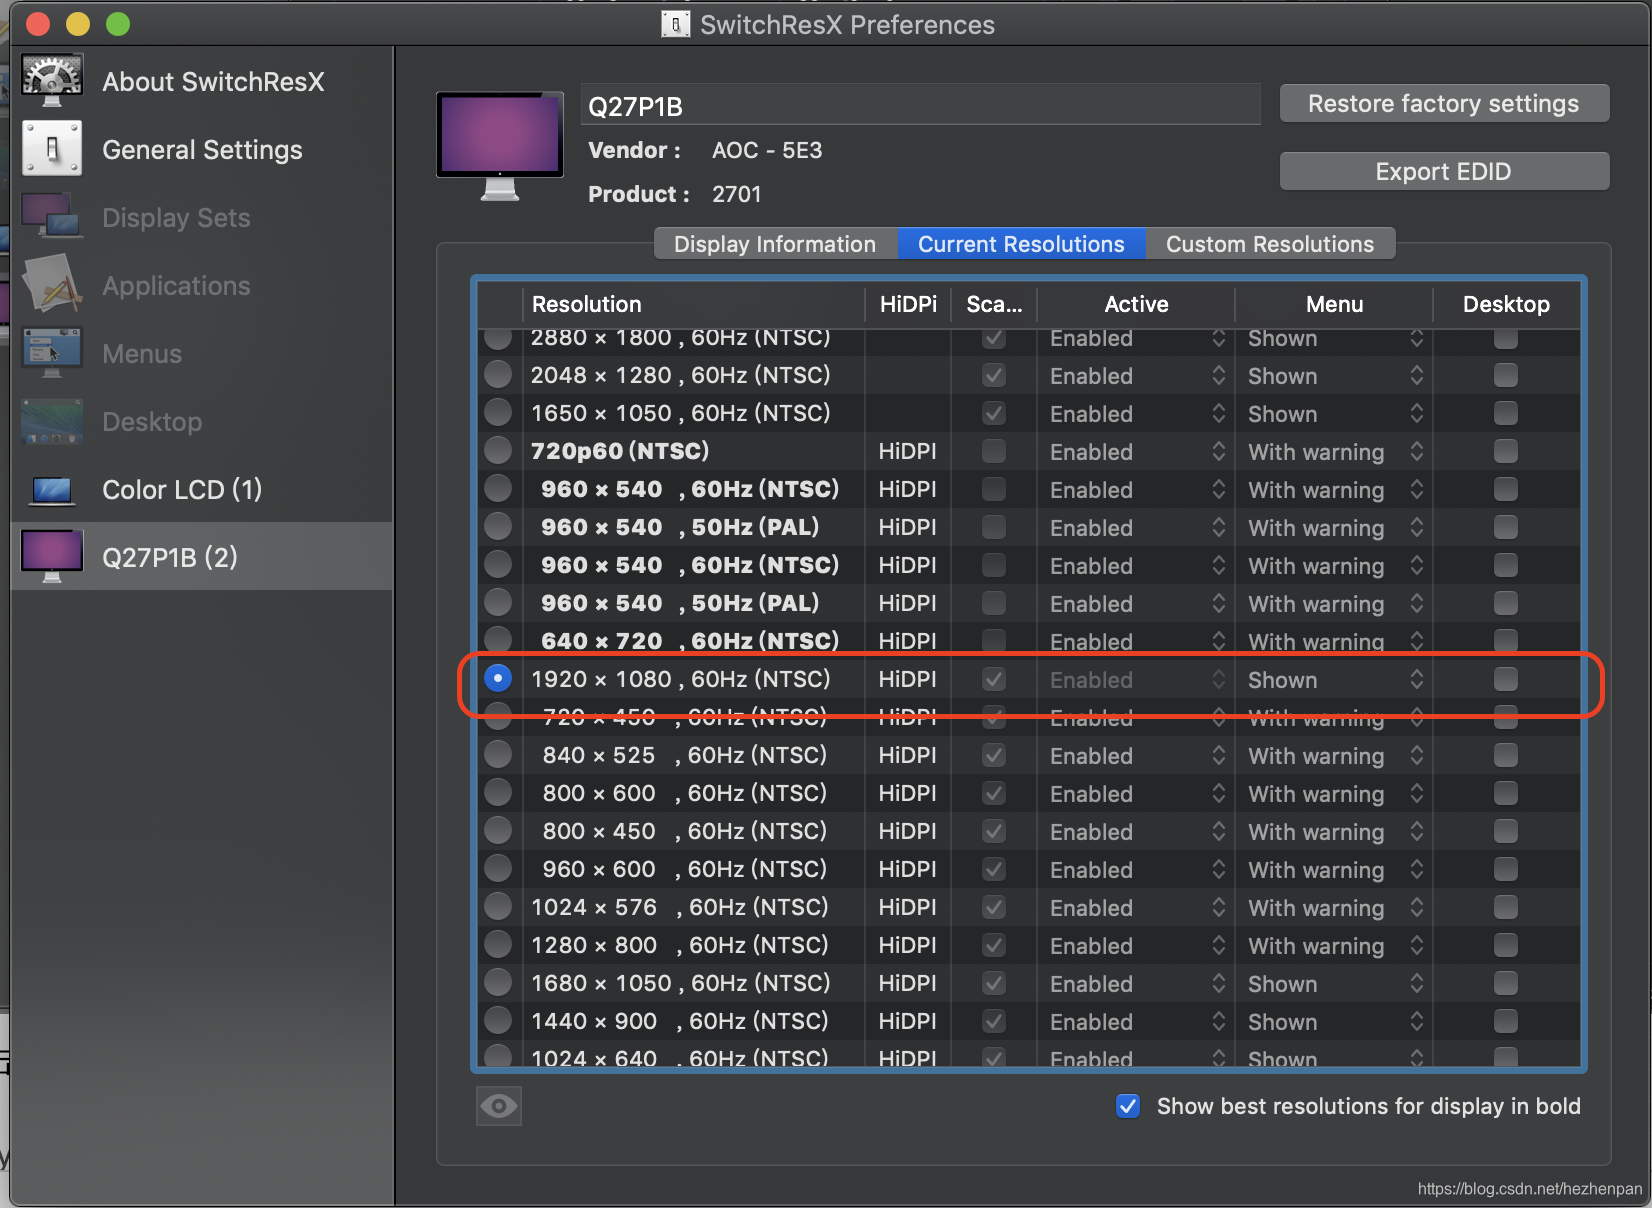Select the 1440 × 900 HiDPI radio button
Image resolution: width=1652 pixels, height=1208 pixels.
click(x=498, y=1020)
